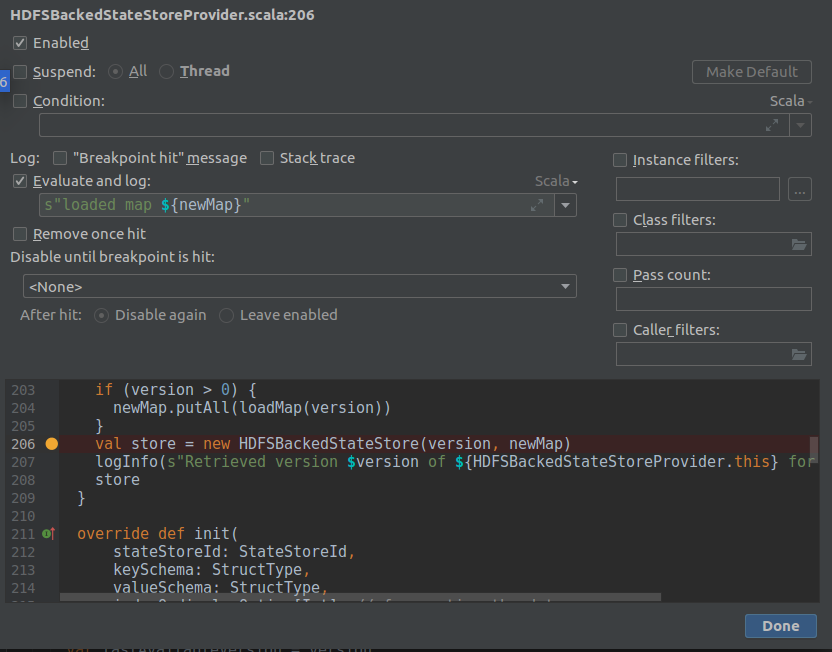832x652 pixels.
Task: Enable Class filters checkbox
Action: point(620,220)
